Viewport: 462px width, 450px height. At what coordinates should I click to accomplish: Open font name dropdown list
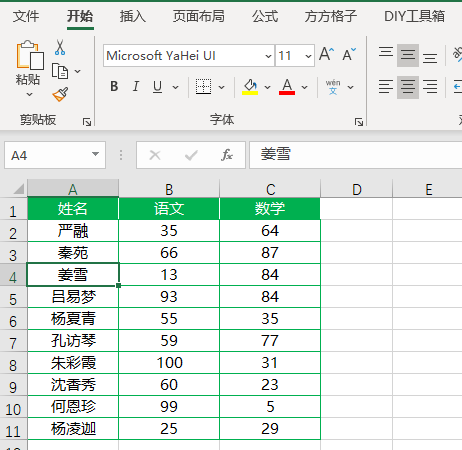pyautogui.click(x=268, y=56)
